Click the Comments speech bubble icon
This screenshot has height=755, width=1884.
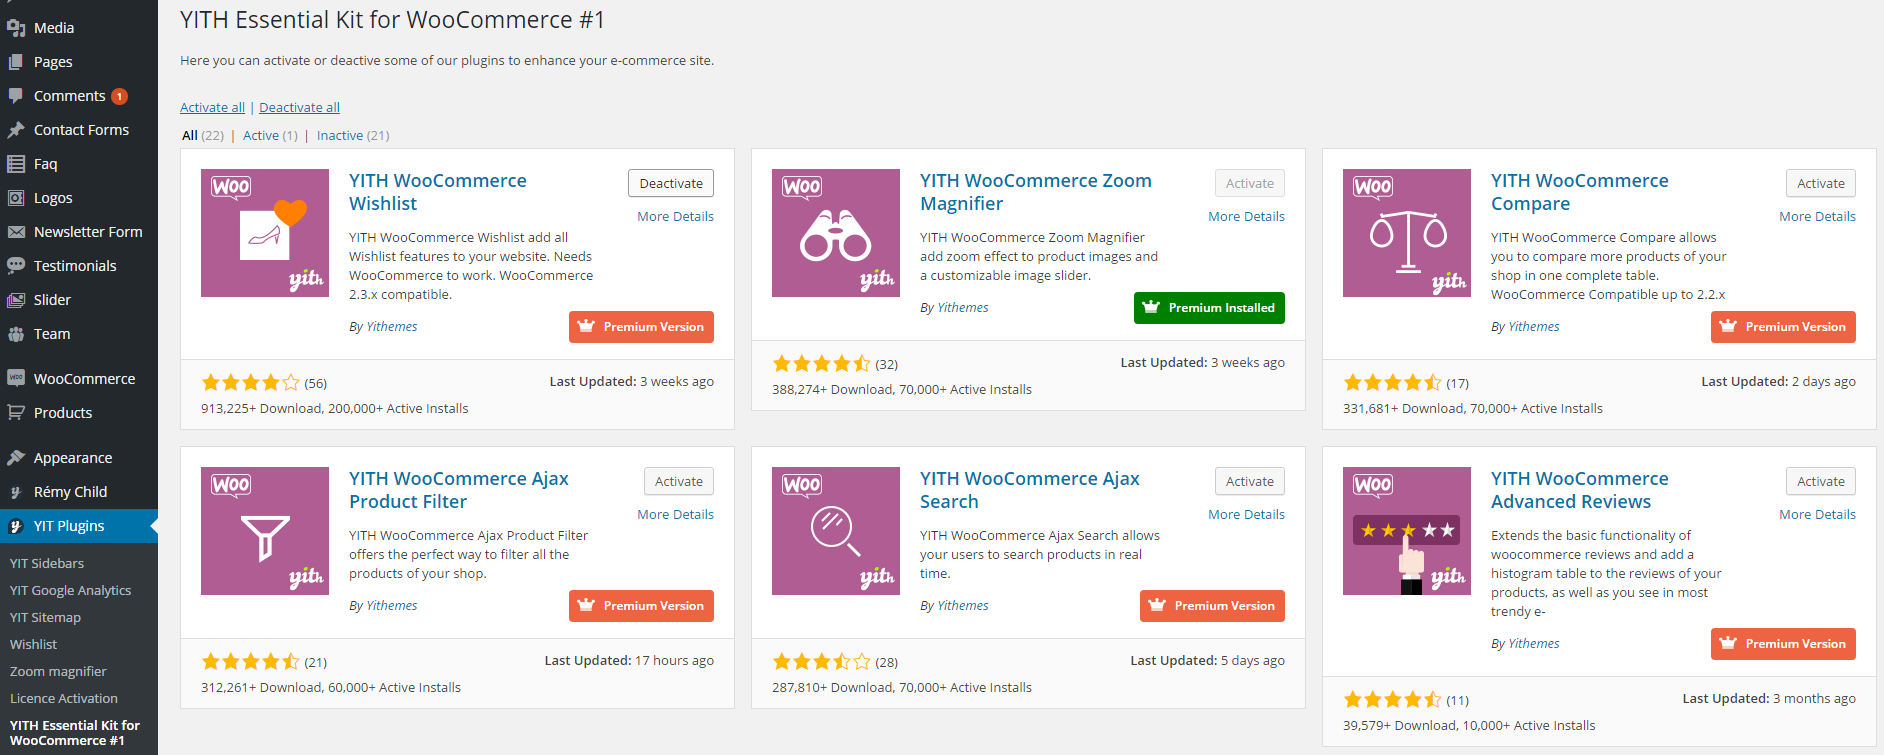(16, 96)
